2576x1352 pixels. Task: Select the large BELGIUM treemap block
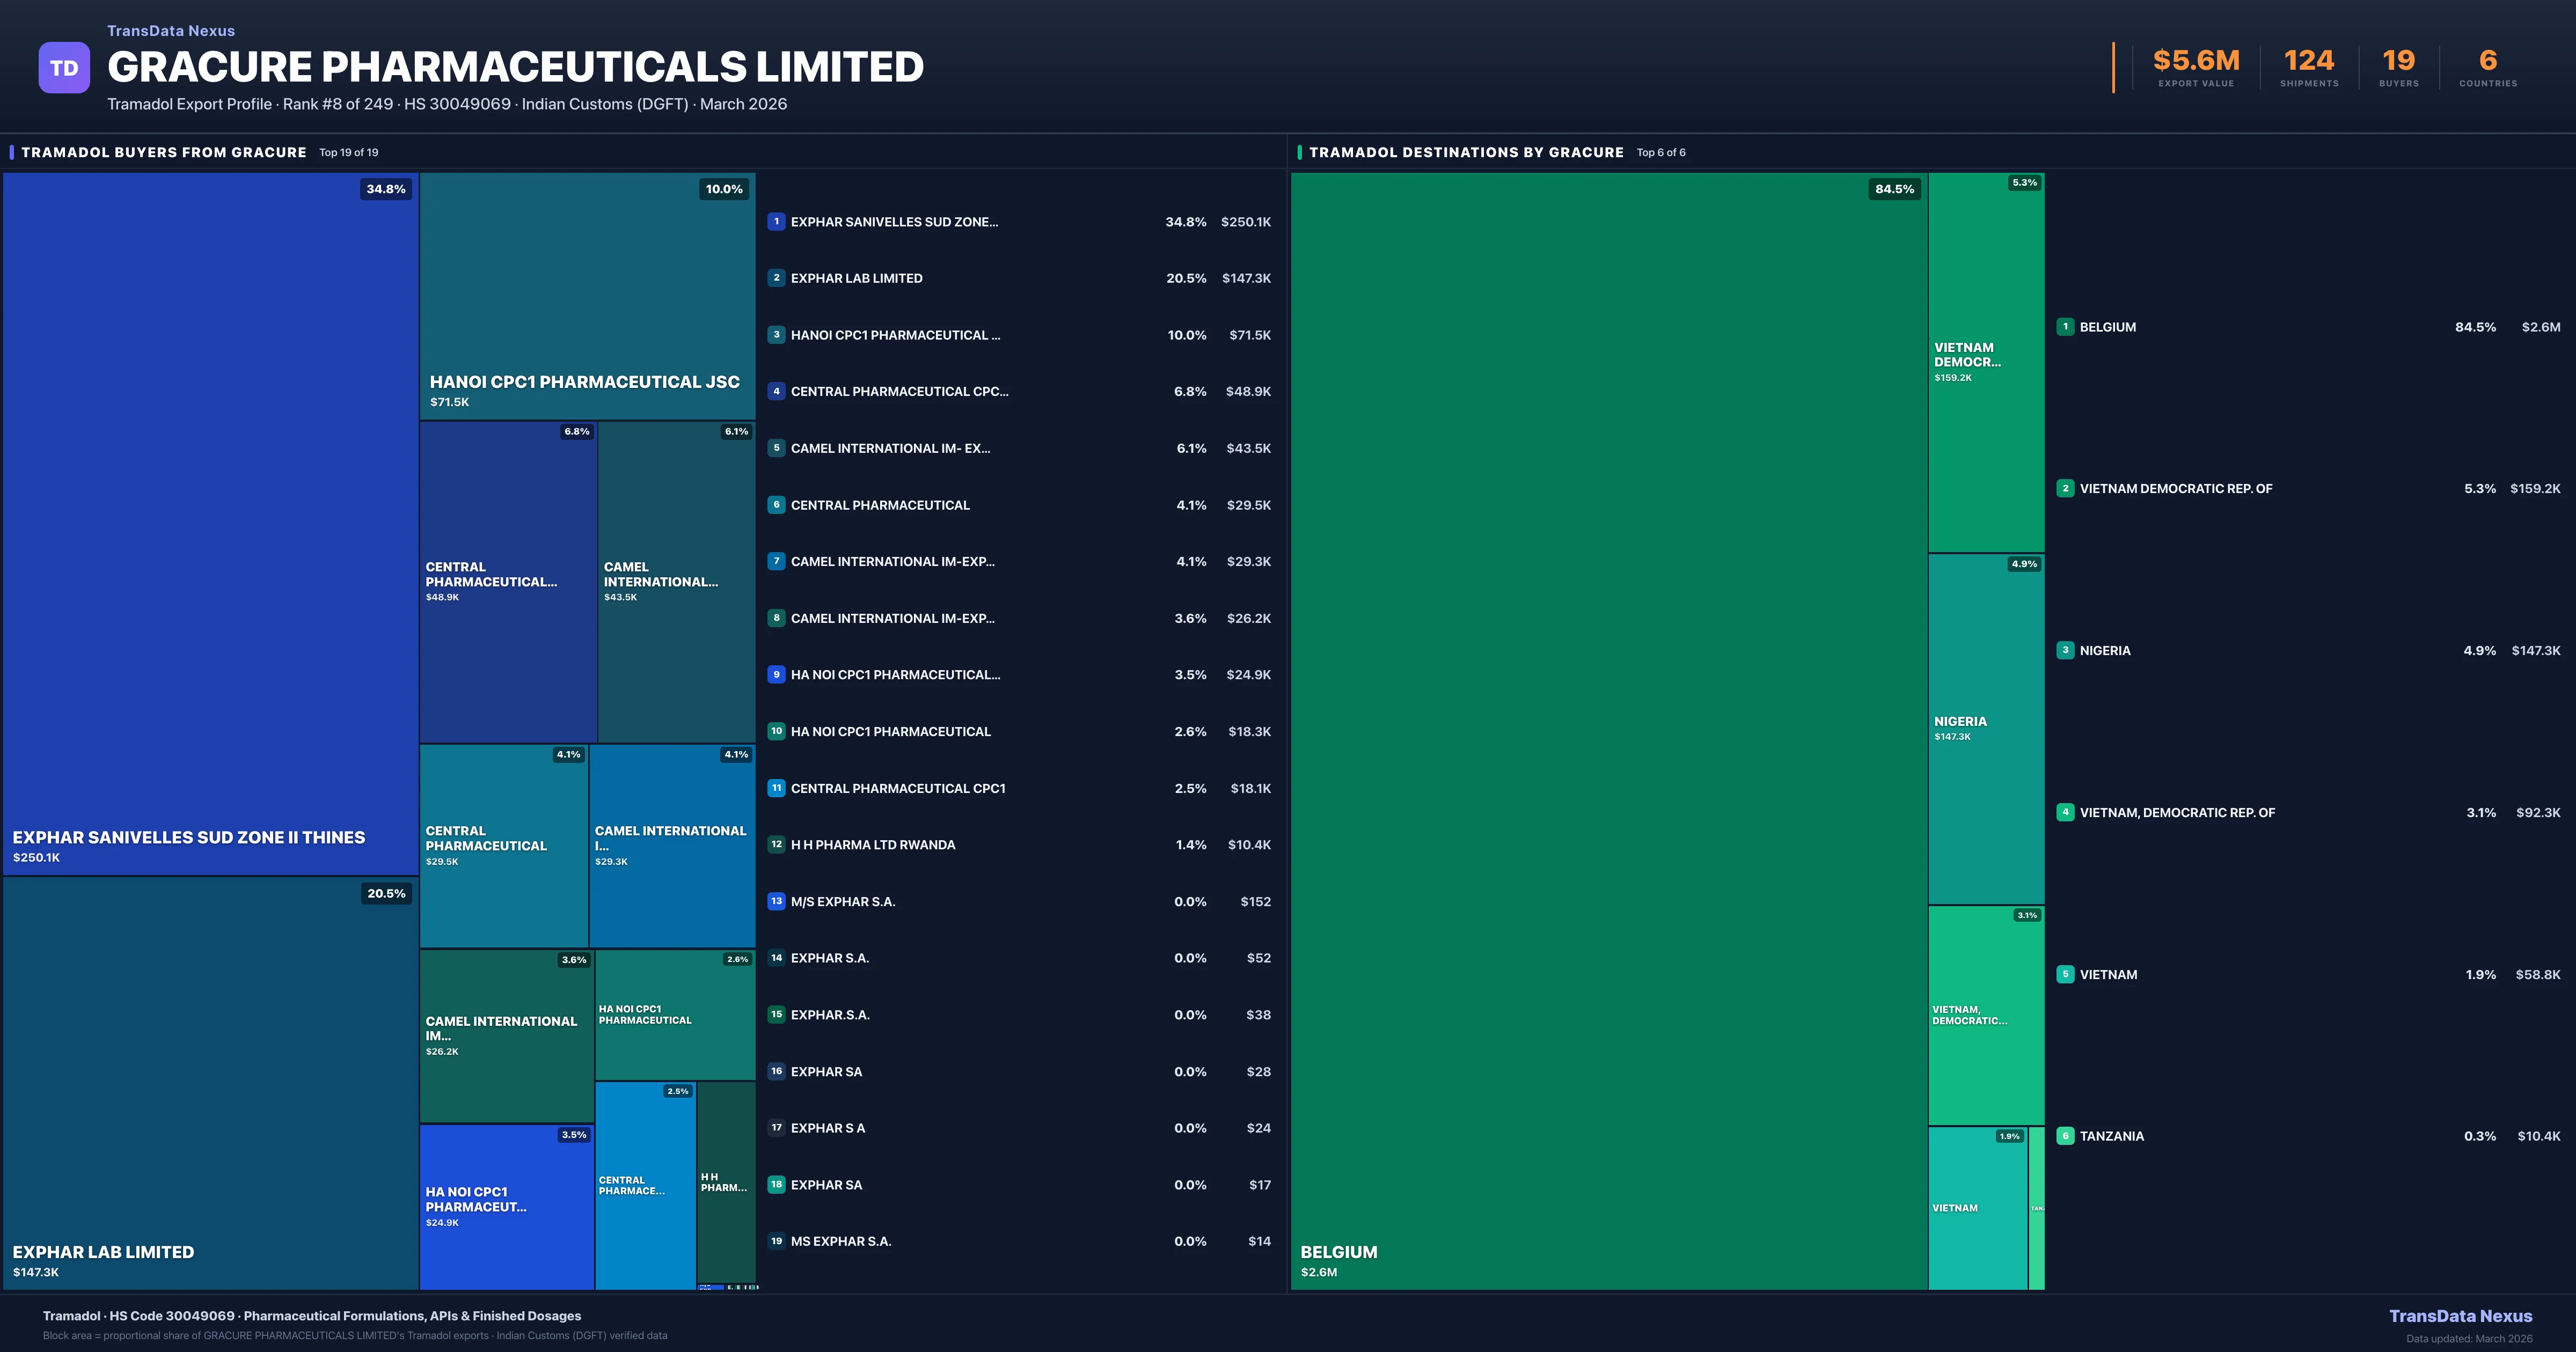(1608, 730)
